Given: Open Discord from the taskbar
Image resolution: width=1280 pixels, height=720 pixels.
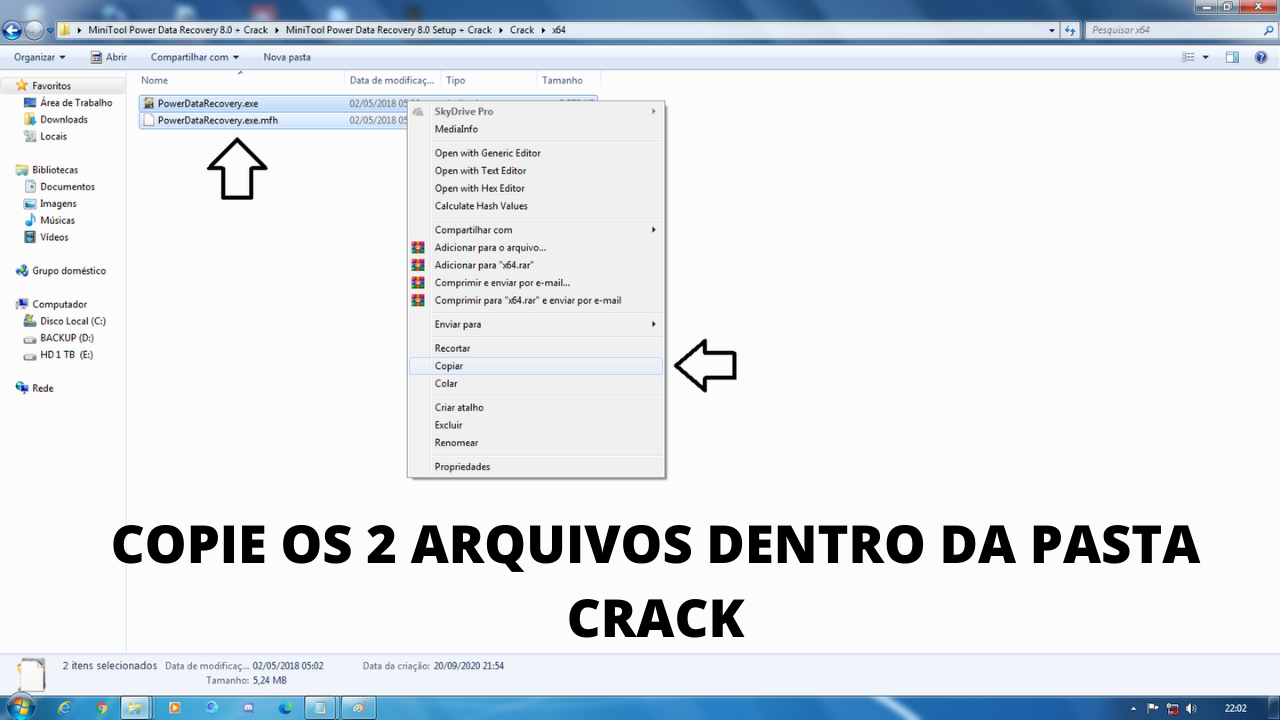Looking at the screenshot, I should [x=247, y=707].
